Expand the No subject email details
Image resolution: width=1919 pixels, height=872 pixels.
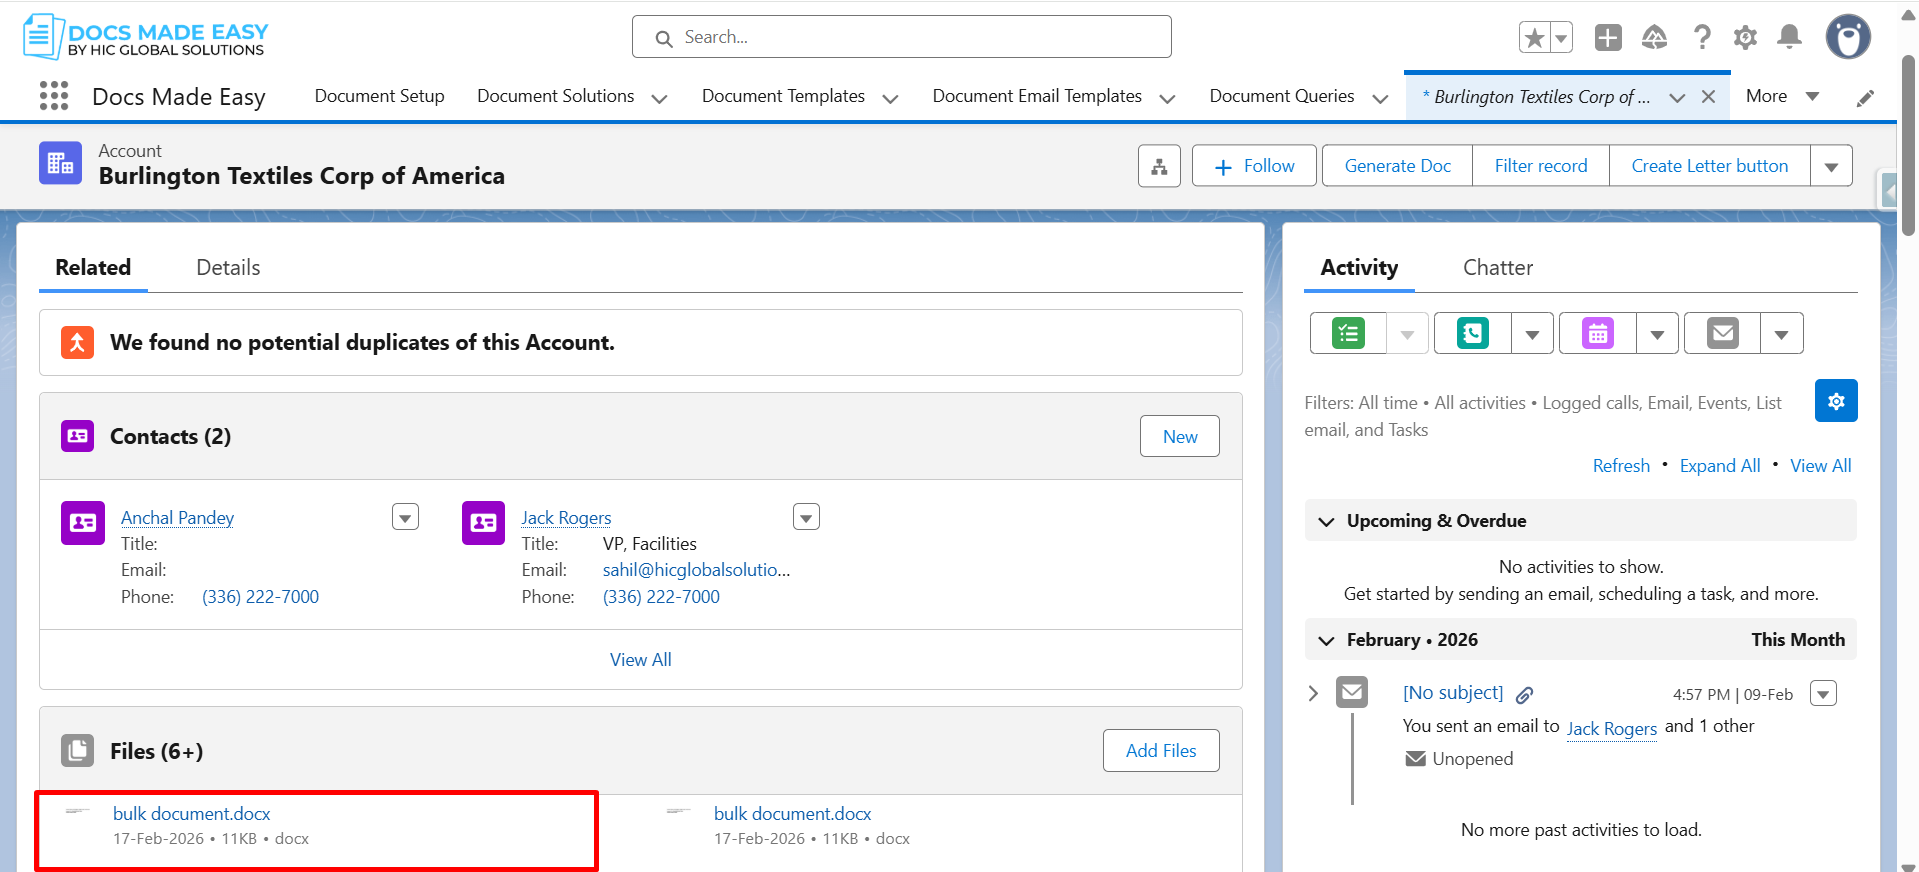1313,693
